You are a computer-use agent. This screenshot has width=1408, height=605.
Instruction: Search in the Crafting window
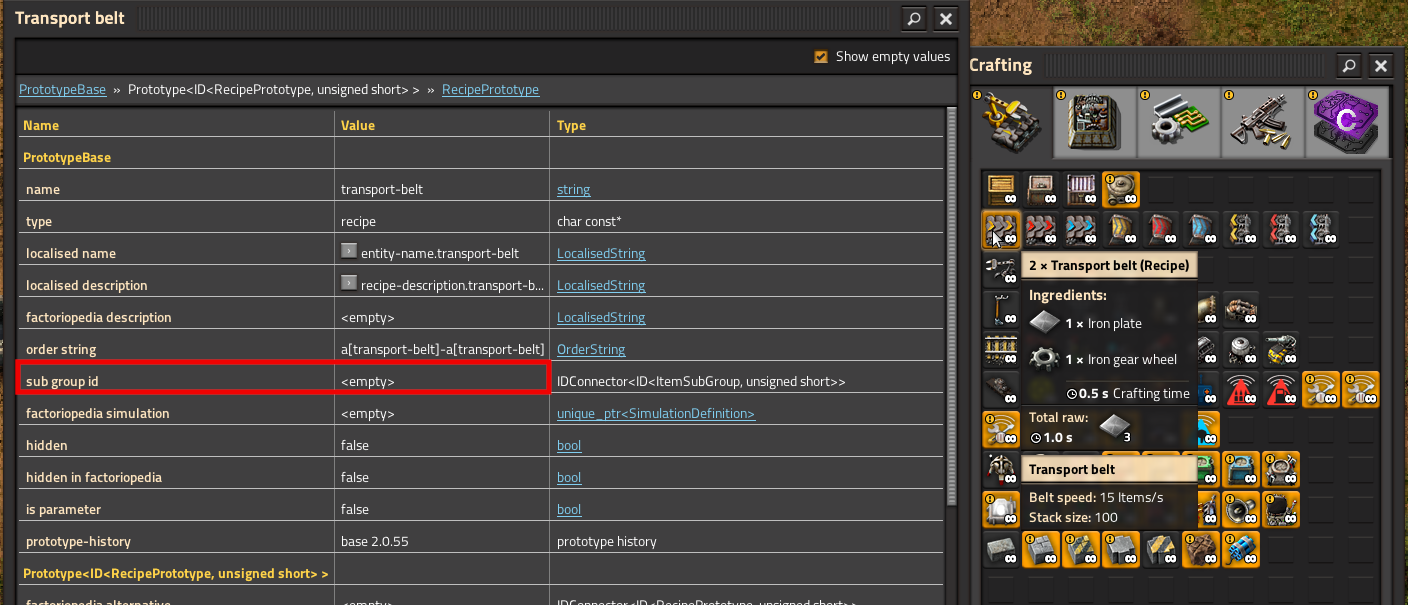[x=1349, y=66]
